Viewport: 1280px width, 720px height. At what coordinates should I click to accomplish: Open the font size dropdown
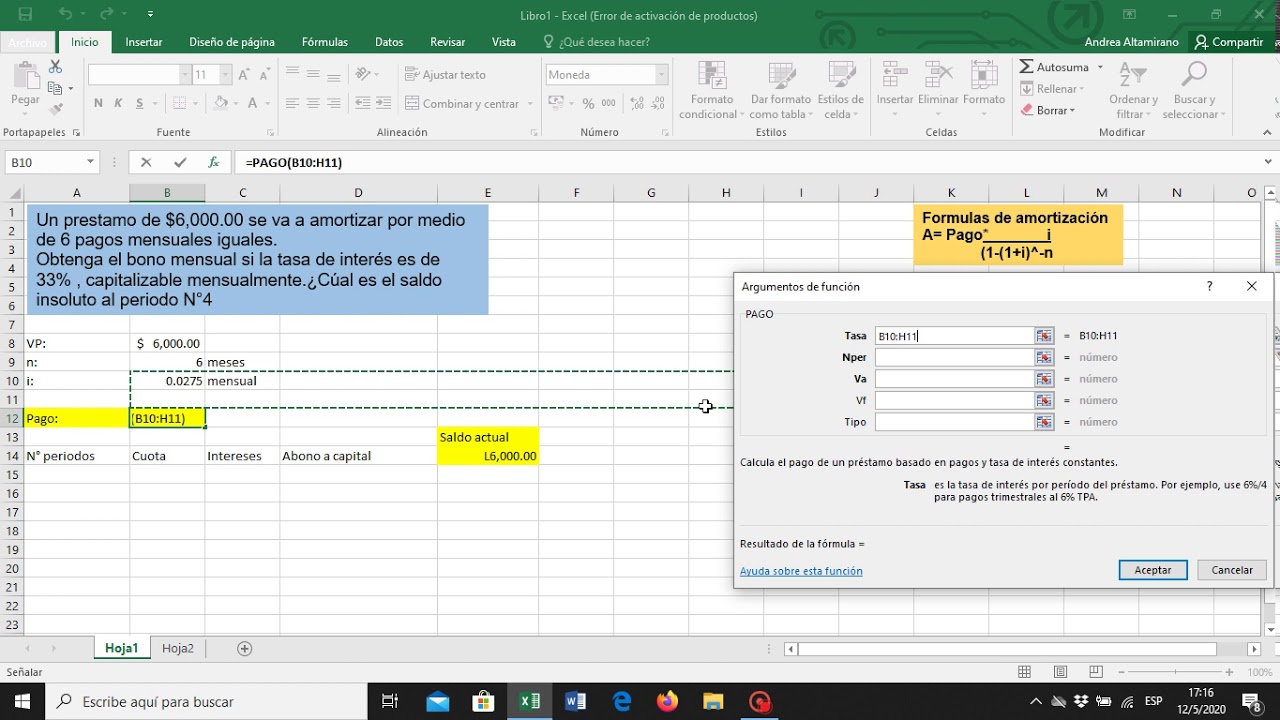click(x=226, y=75)
